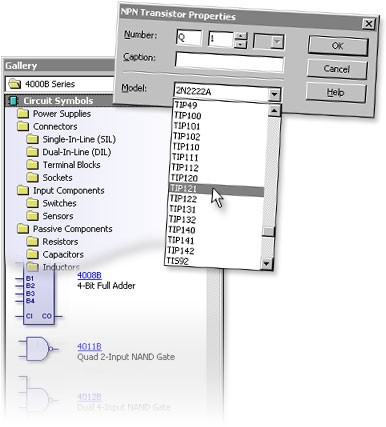The height and width of the screenshot is (427, 386).
Task: Click the model list scroll down arrow
Action: (267, 264)
